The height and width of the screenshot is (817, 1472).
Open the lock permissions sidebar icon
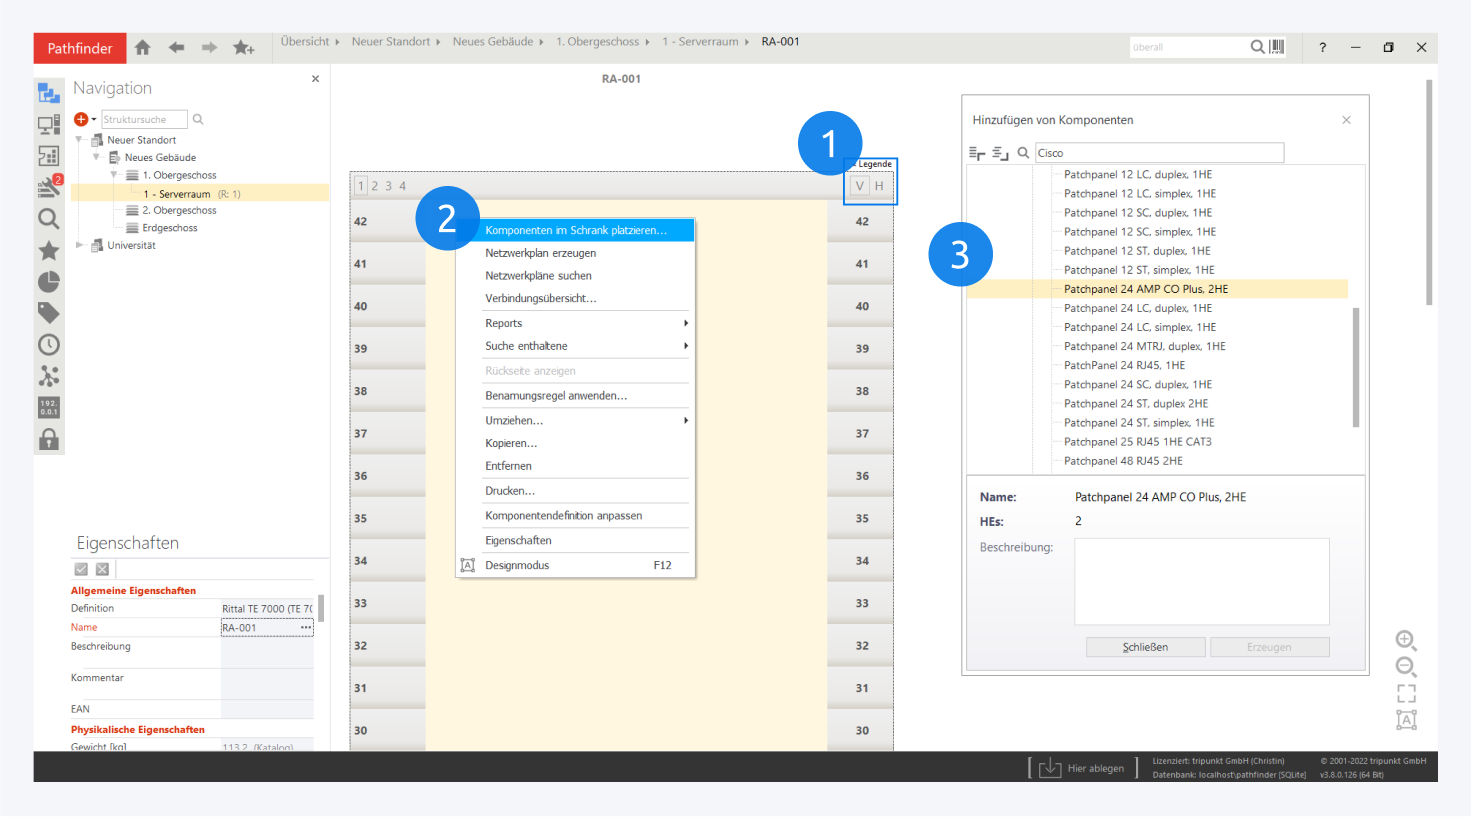pyautogui.click(x=48, y=439)
